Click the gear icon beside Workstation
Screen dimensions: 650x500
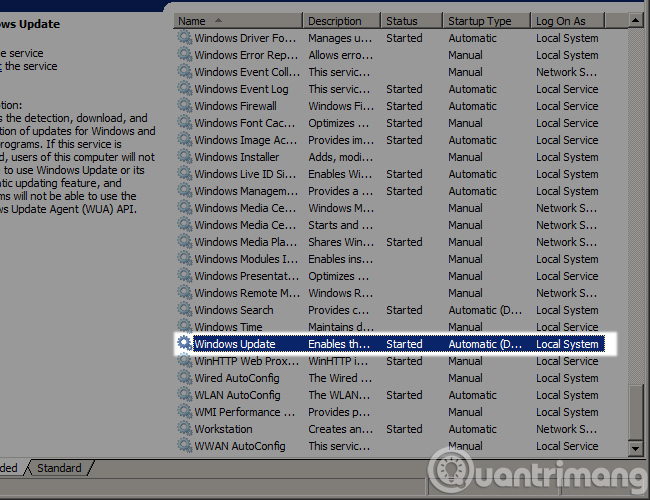pyautogui.click(x=184, y=429)
